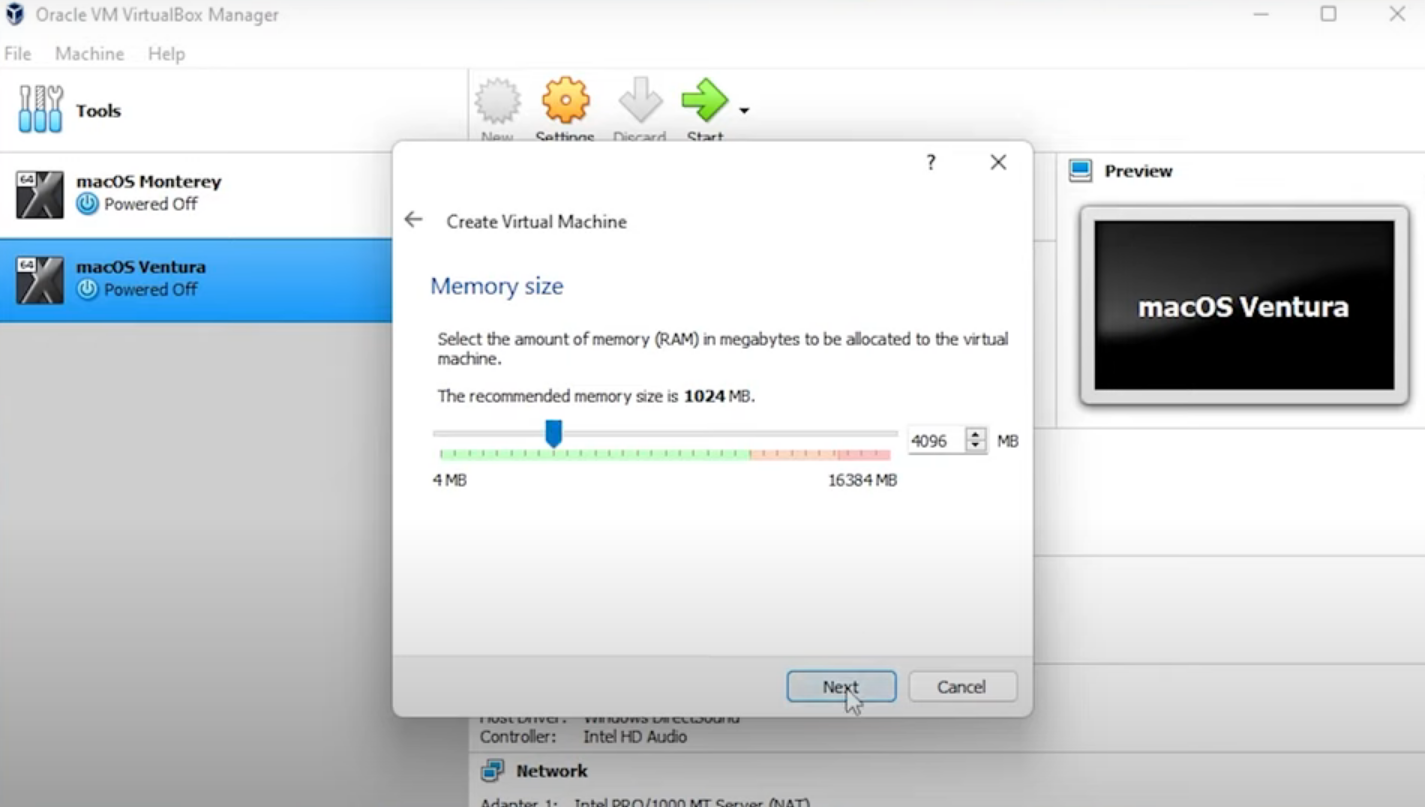Click the back arrow in the wizard

[x=413, y=220]
